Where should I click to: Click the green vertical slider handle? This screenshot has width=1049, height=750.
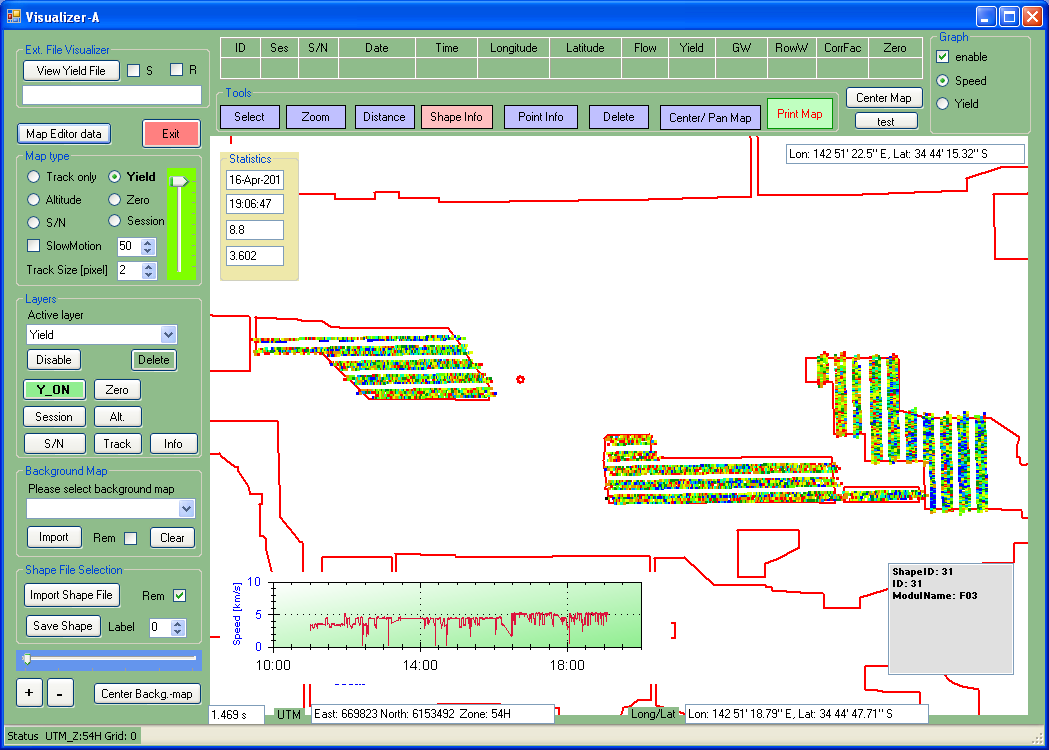(x=179, y=181)
